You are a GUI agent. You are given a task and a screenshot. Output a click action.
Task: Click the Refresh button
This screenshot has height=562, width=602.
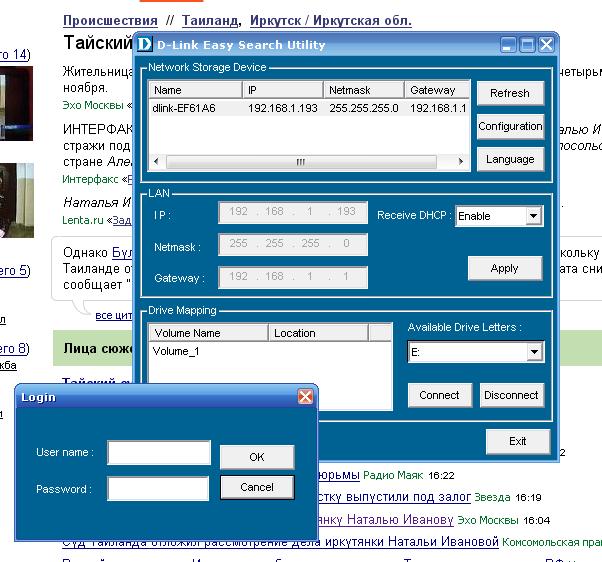tap(510, 93)
